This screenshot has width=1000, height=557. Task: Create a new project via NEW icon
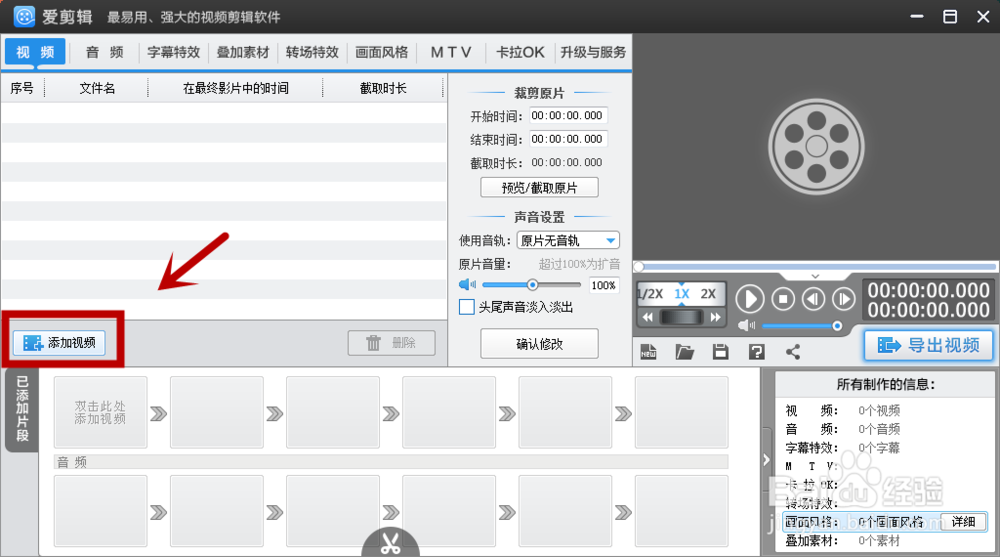tap(649, 352)
